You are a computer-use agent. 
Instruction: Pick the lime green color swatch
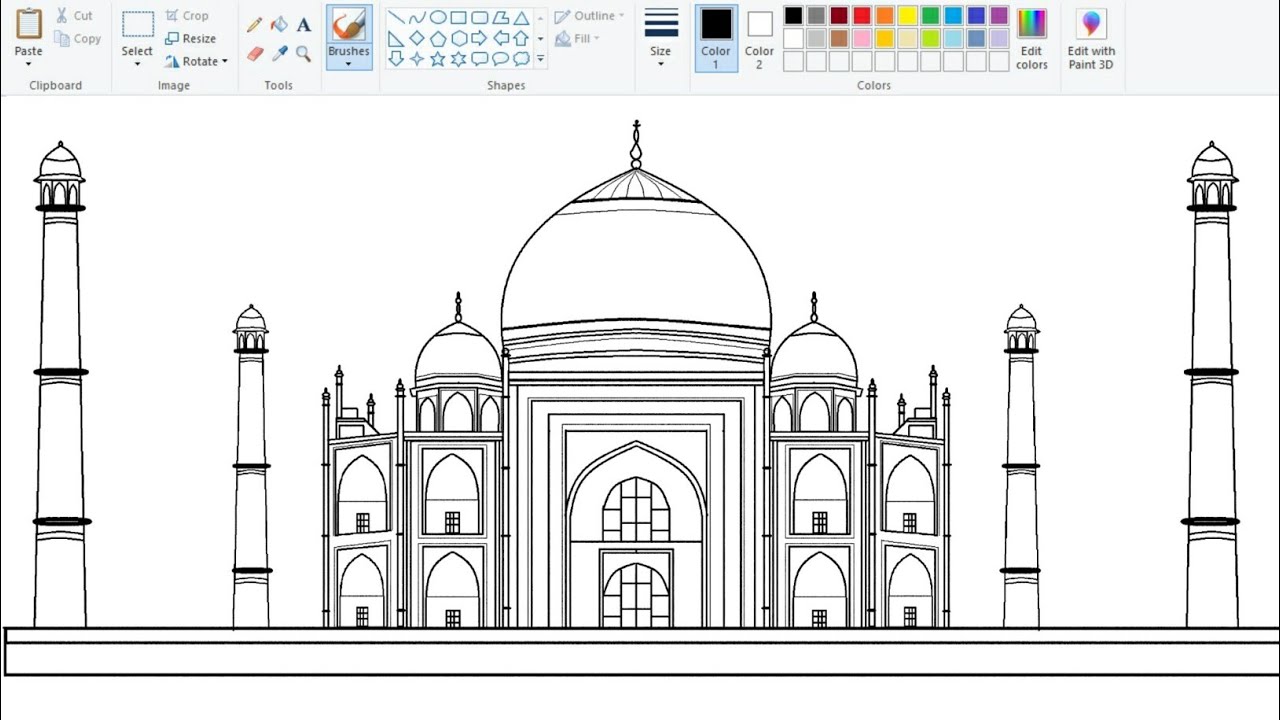click(x=930, y=38)
